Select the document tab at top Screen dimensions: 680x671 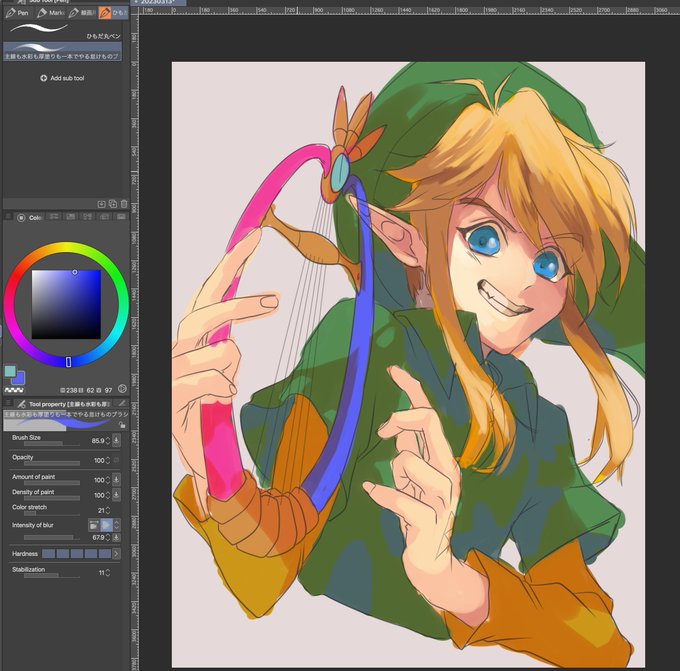click(158, 2)
